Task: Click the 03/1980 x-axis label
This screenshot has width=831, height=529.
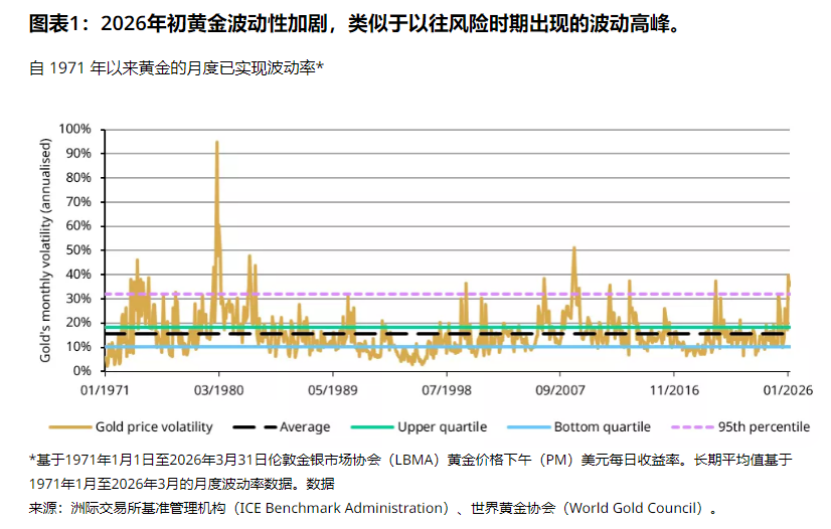Action: [x=218, y=391]
